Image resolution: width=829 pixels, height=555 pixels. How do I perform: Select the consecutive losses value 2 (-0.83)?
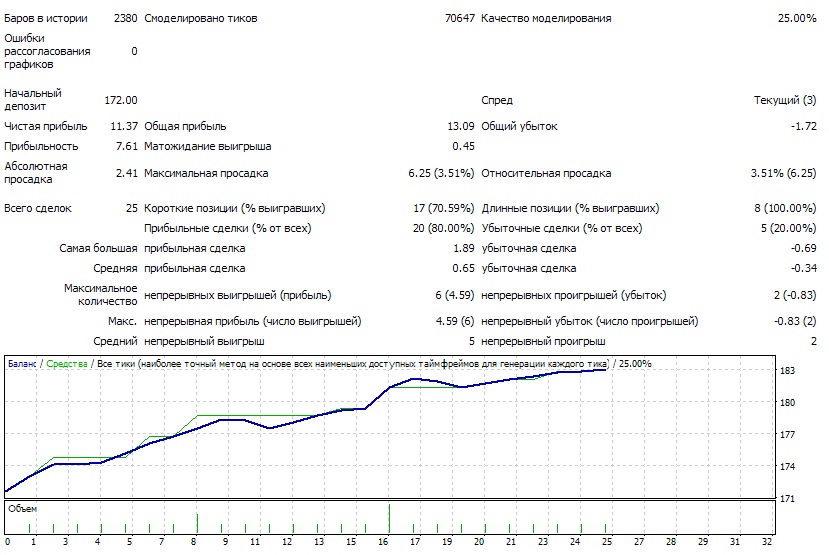(795, 295)
